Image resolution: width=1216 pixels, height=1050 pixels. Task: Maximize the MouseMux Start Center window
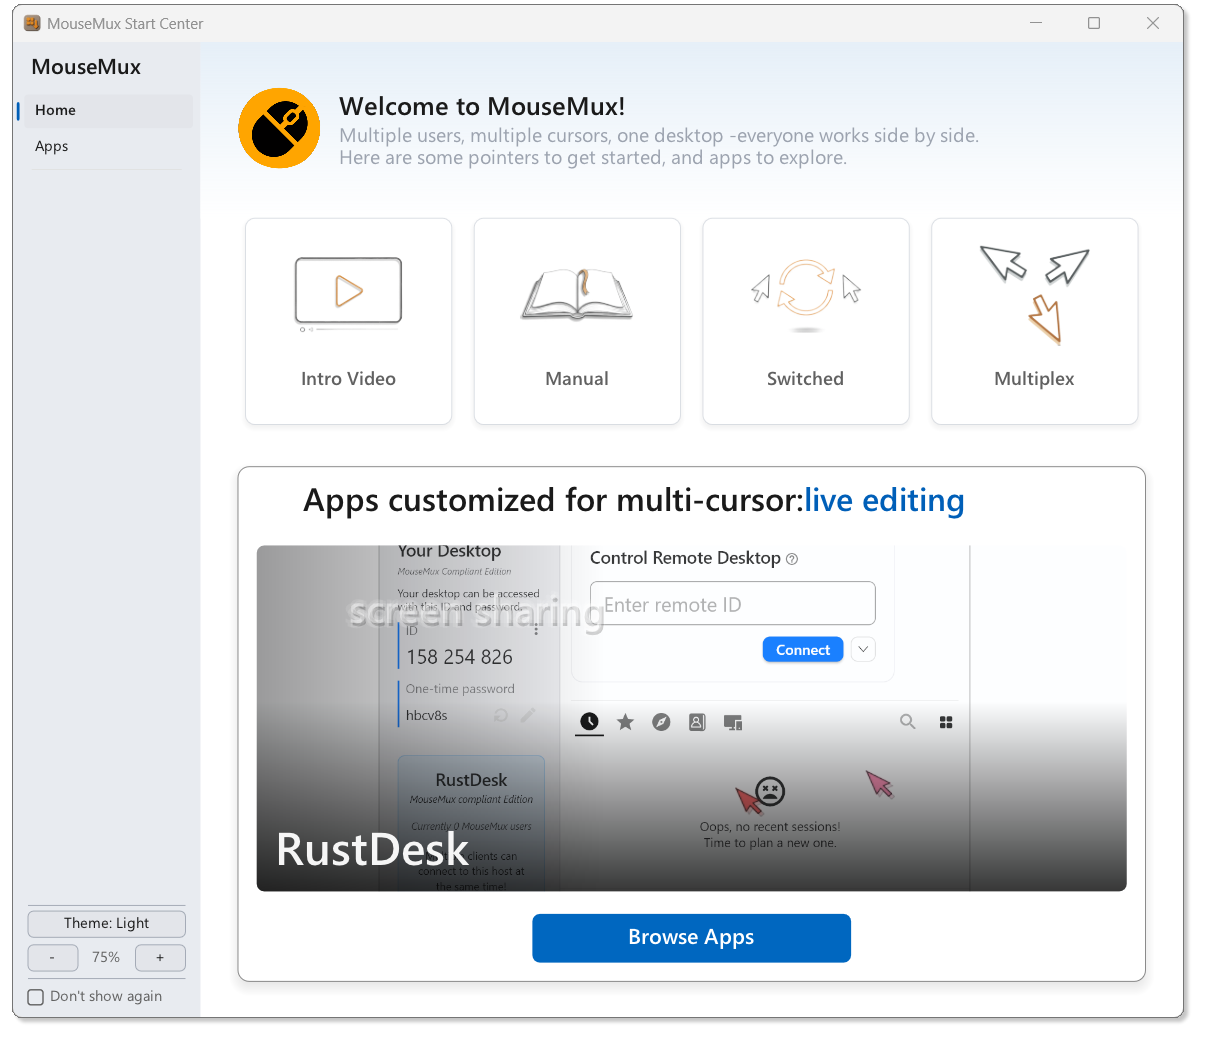[1094, 23]
